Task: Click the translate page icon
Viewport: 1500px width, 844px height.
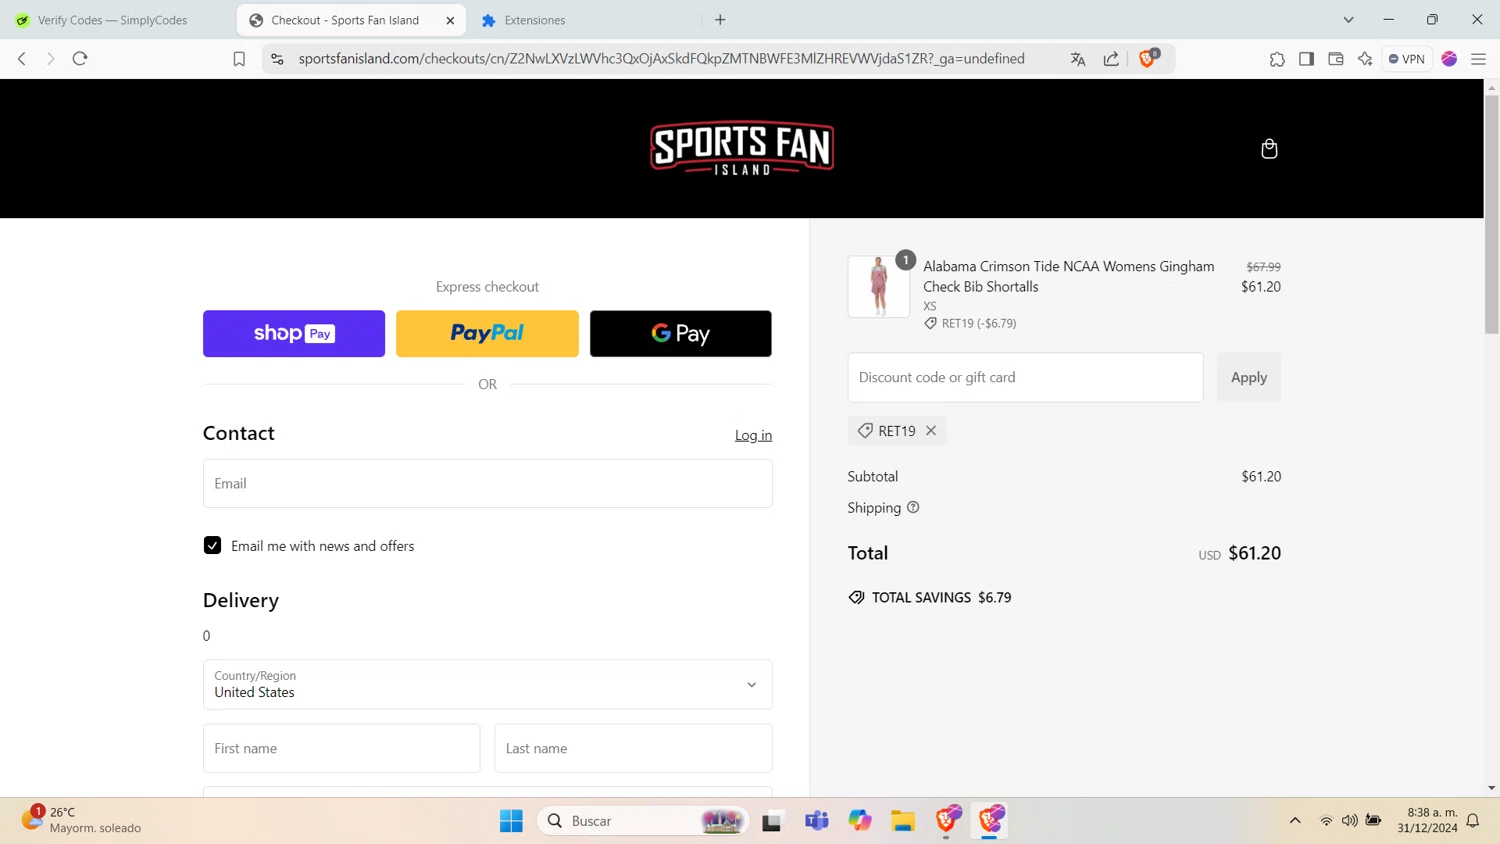Action: [1077, 59]
